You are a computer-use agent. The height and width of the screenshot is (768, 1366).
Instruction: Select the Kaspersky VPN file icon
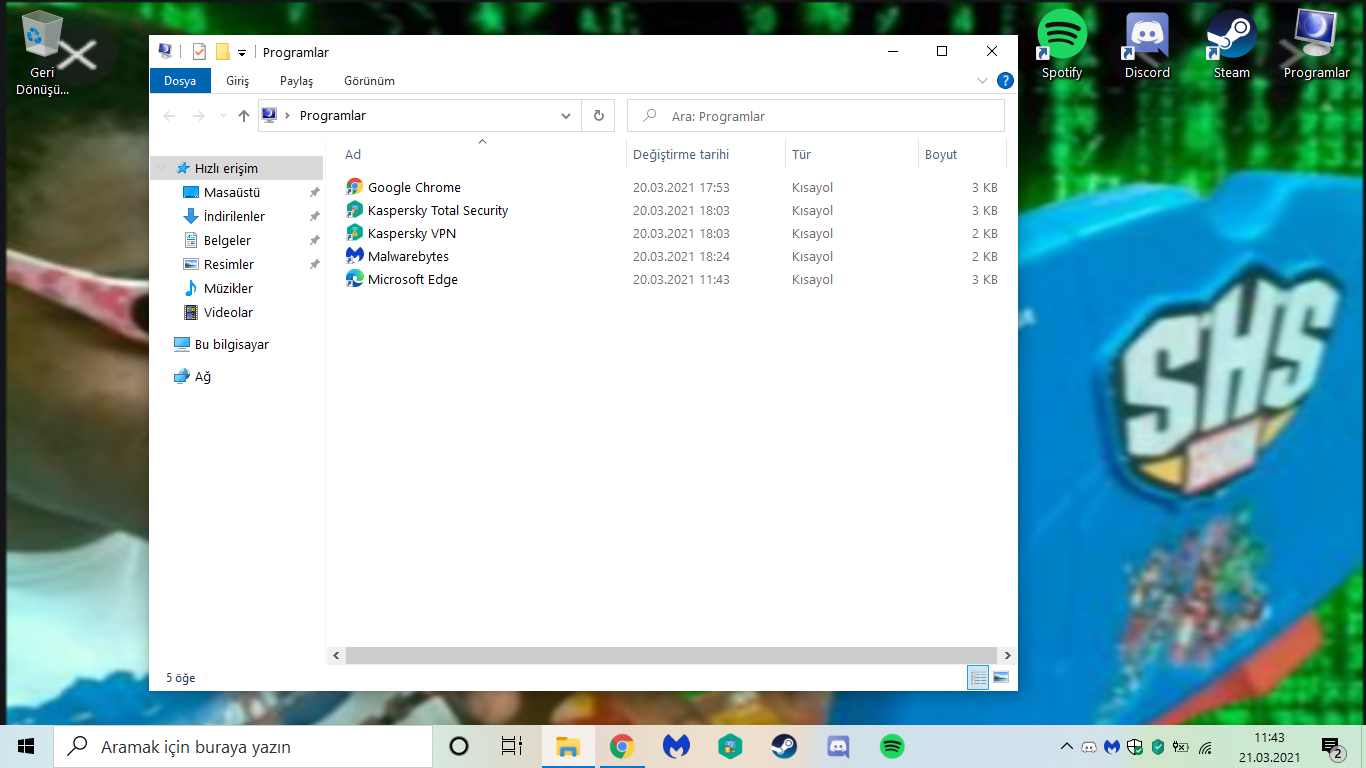[x=354, y=233]
